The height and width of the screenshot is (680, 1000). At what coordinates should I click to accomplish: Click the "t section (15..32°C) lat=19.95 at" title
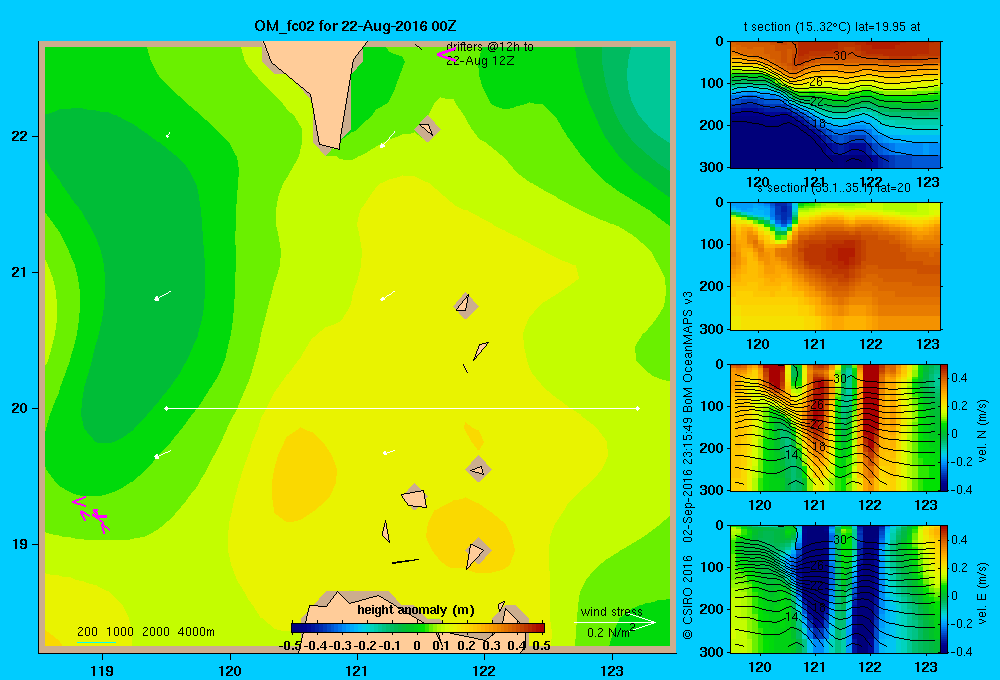[x=832, y=27]
